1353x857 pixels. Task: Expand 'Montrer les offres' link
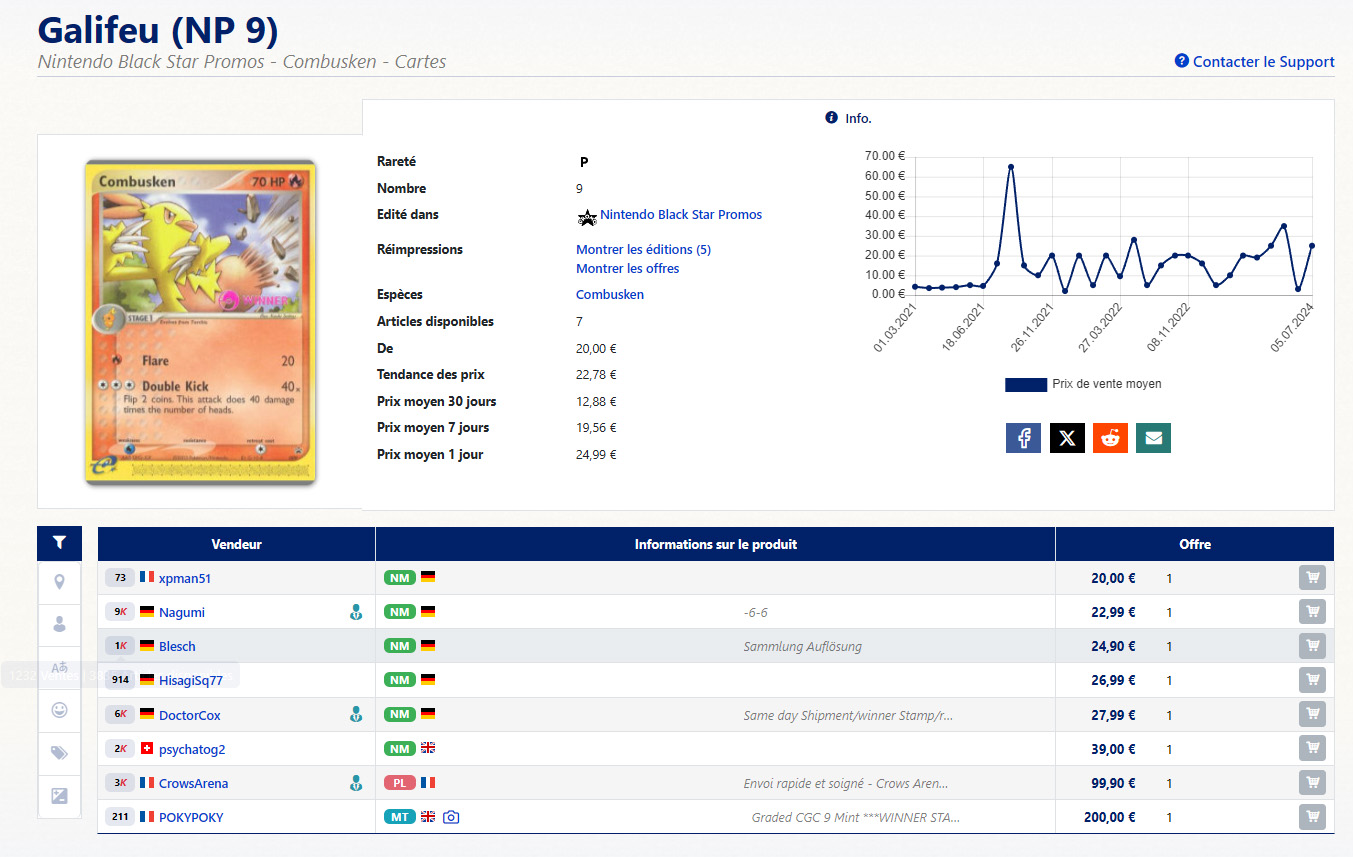pyautogui.click(x=627, y=268)
